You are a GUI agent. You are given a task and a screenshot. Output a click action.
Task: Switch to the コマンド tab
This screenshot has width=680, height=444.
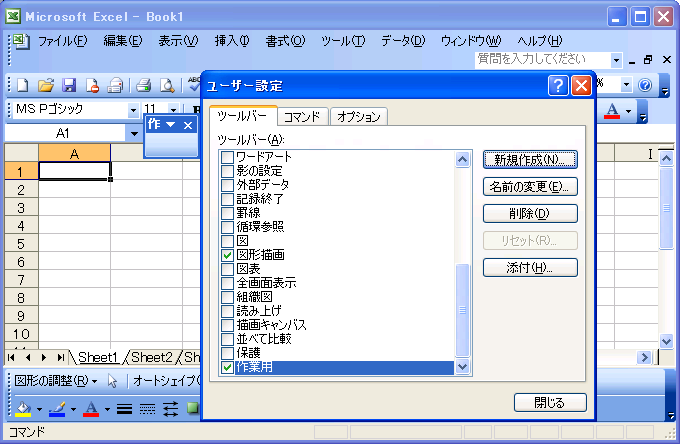point(302,116)
